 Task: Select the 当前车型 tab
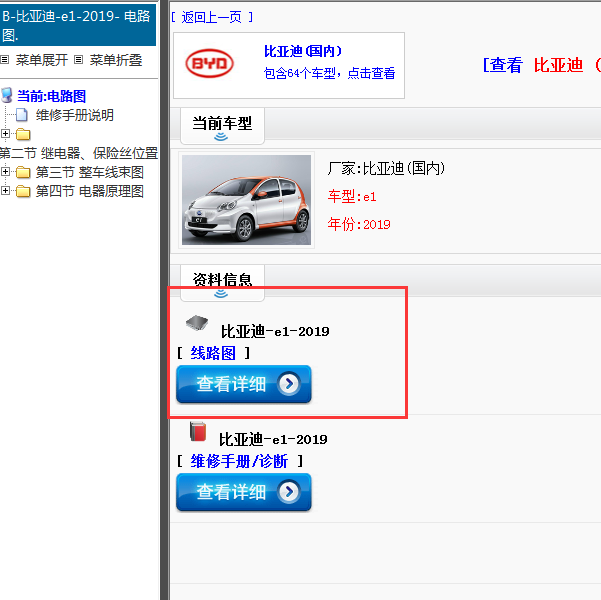coord(222,127)
